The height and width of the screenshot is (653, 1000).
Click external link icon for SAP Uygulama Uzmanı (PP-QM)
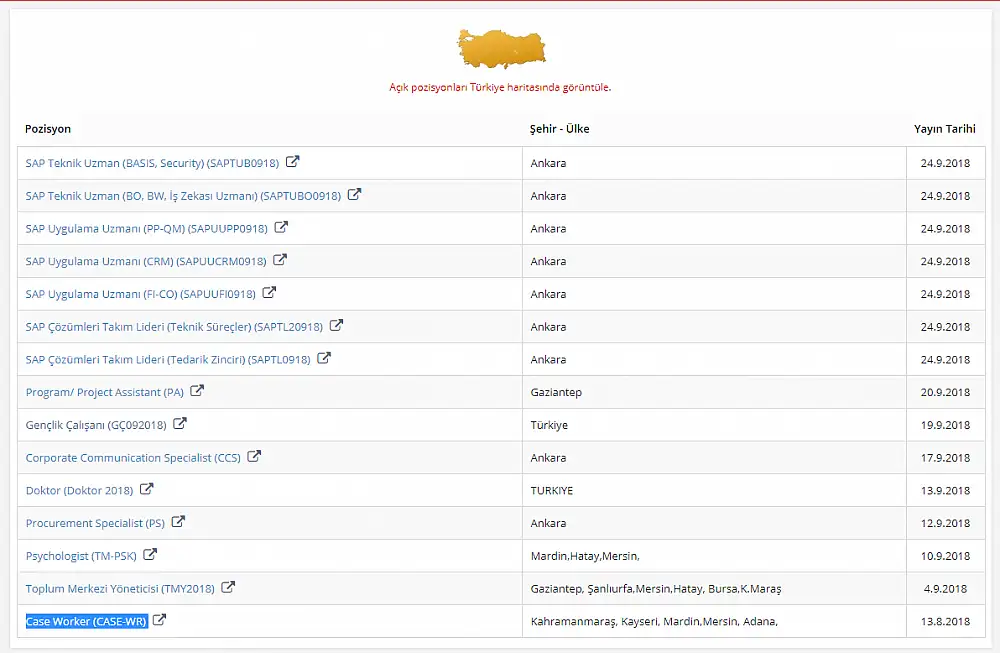pyautogui.click(x=281, y=227)
